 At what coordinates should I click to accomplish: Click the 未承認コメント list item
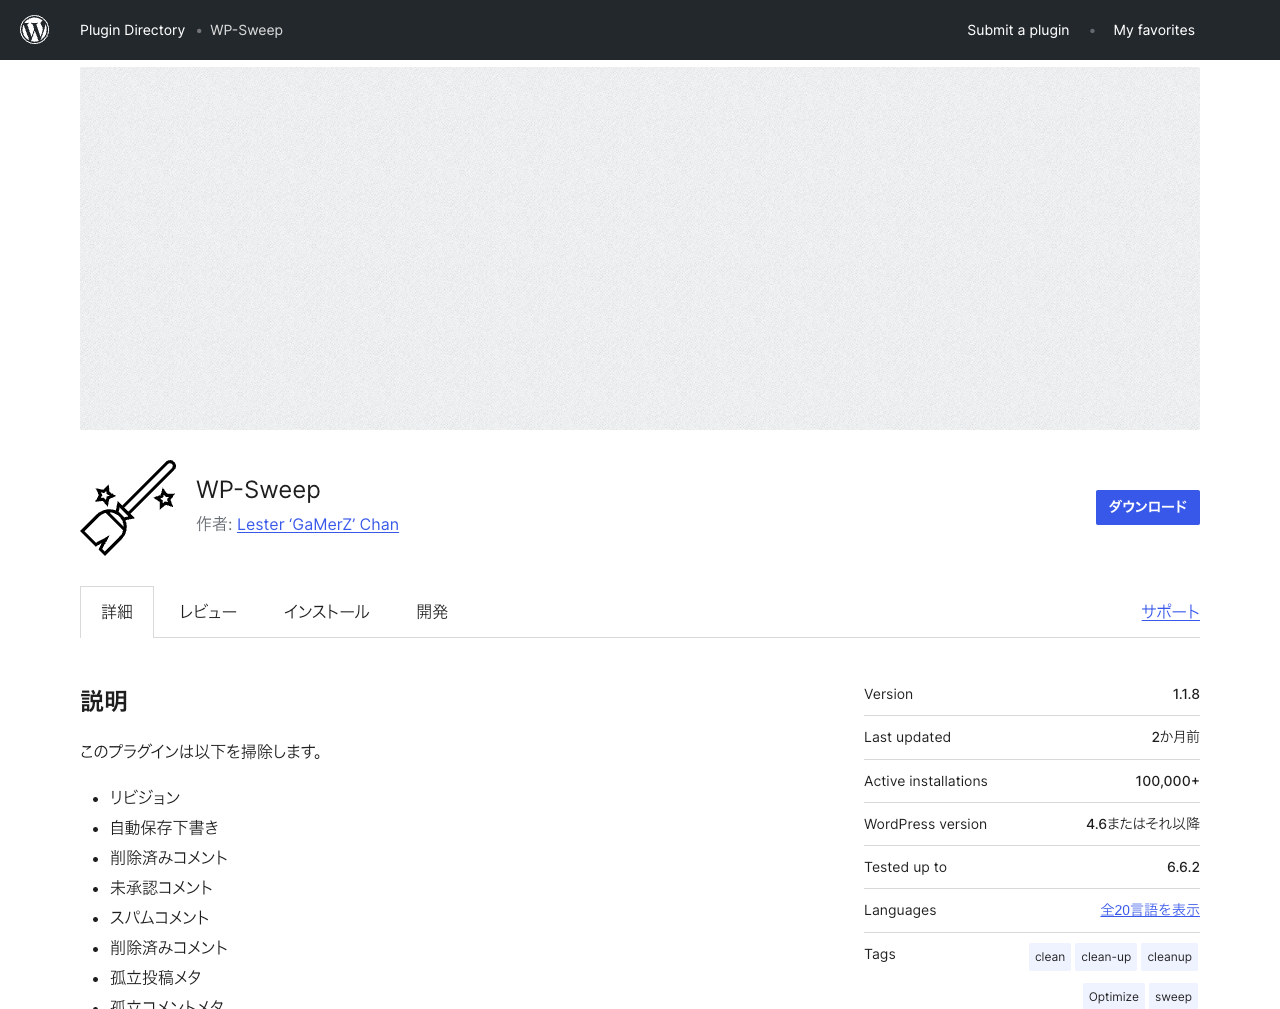point(161,887)
